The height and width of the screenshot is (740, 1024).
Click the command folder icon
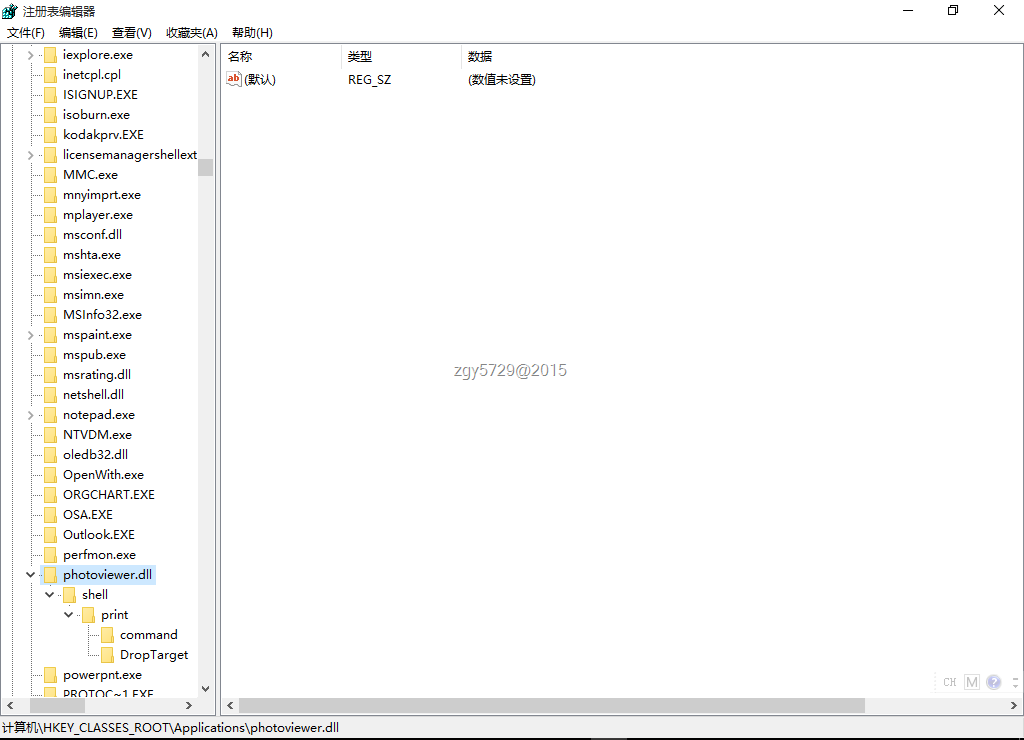[x=107, y=635]
